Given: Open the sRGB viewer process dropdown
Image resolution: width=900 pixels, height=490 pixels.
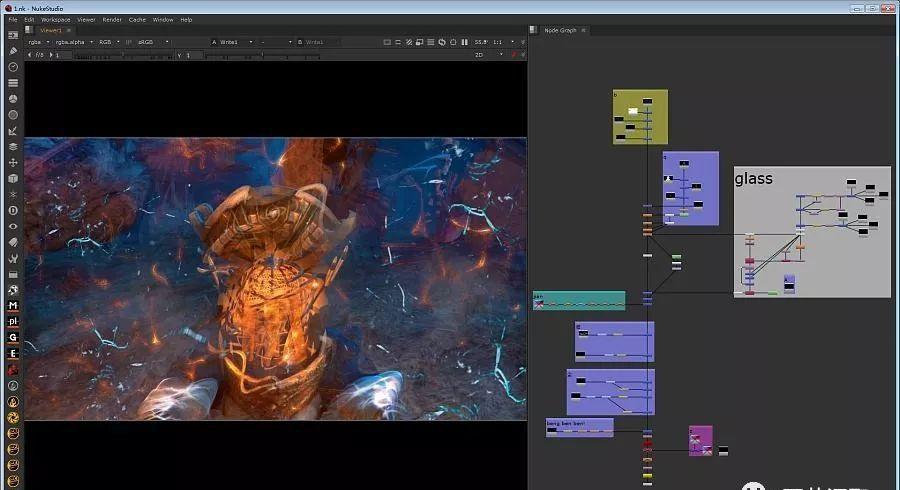Looking at the screenshot, I should coord(153,42).
